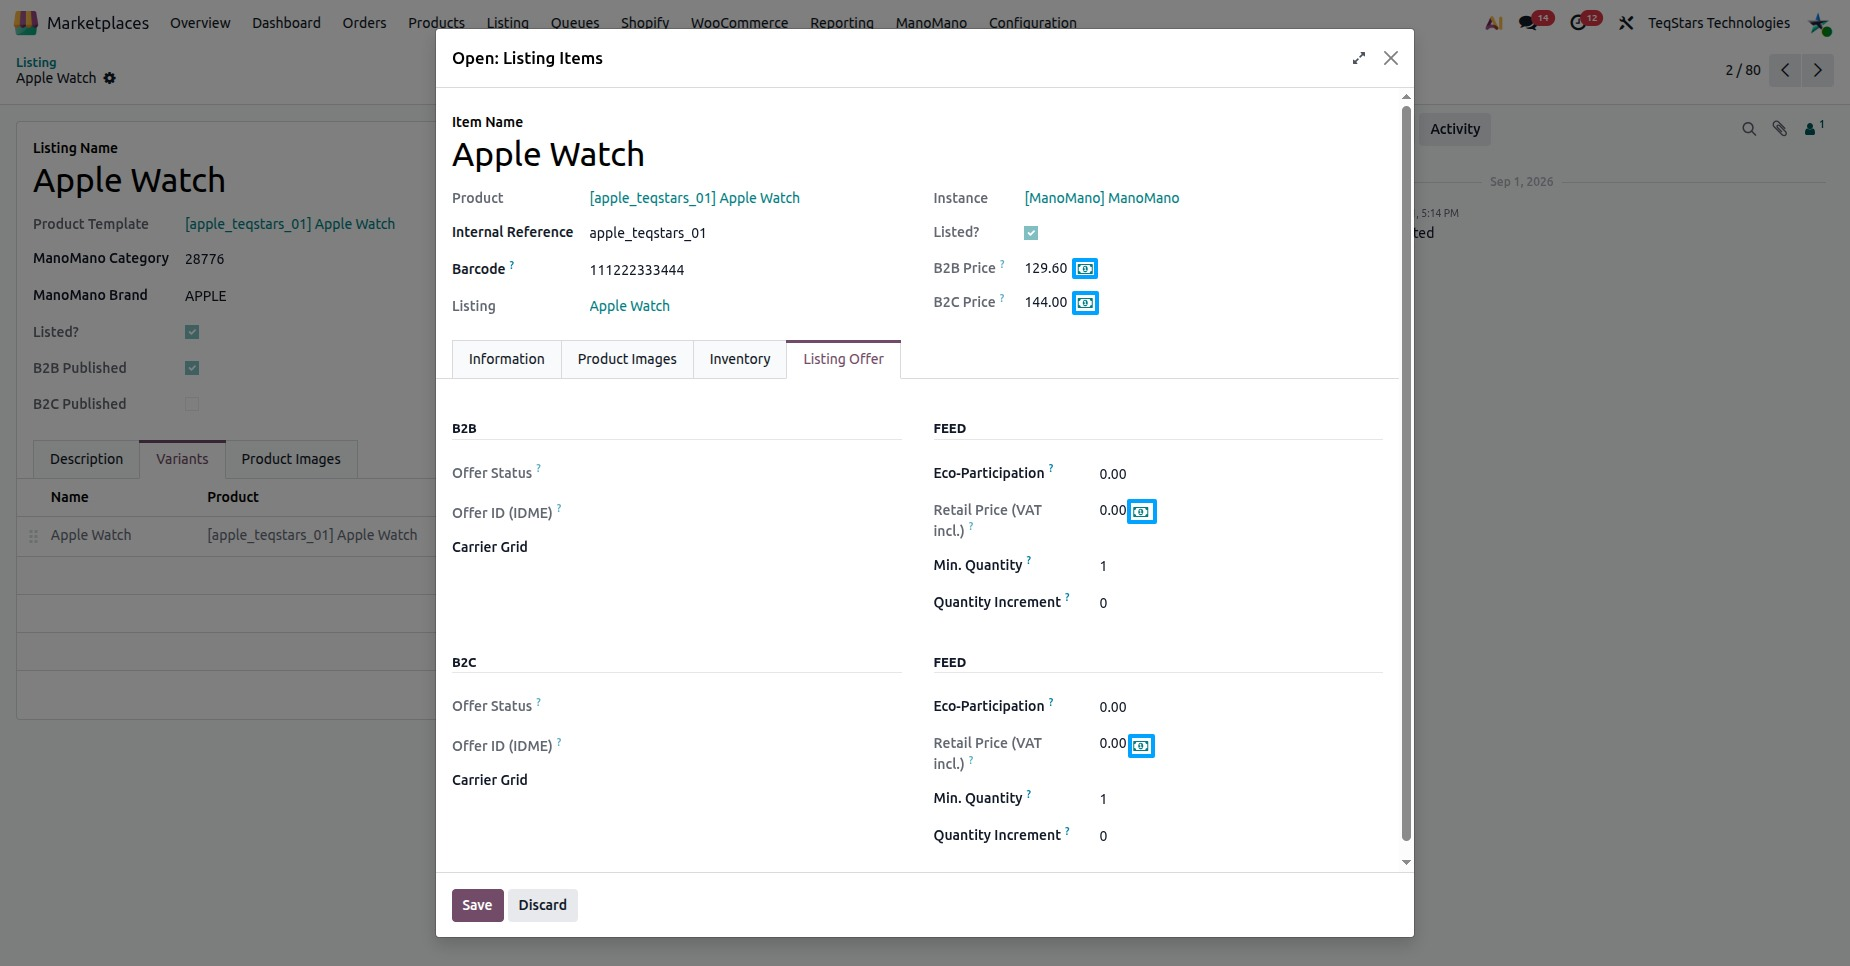Click the paperclip attachments icon in the chatter
This screenshot has height=966, width=1850.
click(1780, 129)
